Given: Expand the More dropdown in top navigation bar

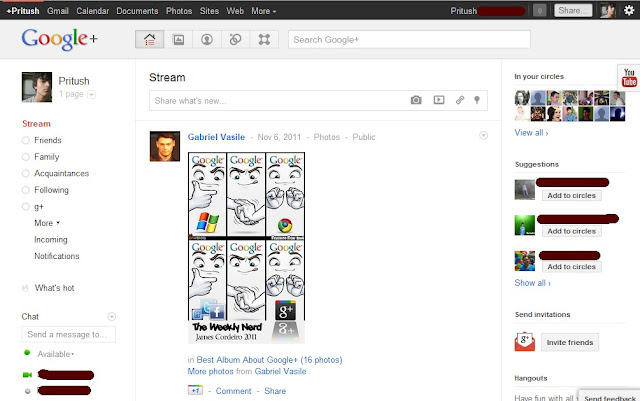Looking at the screenshot, I should click(x=264, y=11).
